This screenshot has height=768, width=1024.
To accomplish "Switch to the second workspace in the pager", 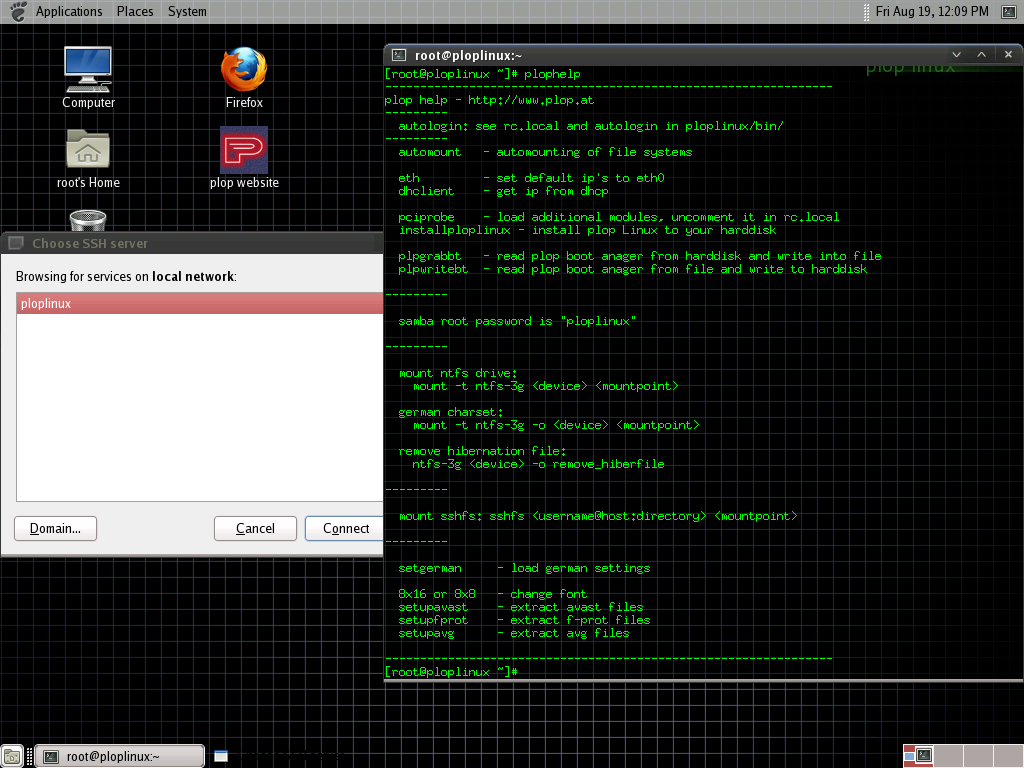I will point(949,756).
